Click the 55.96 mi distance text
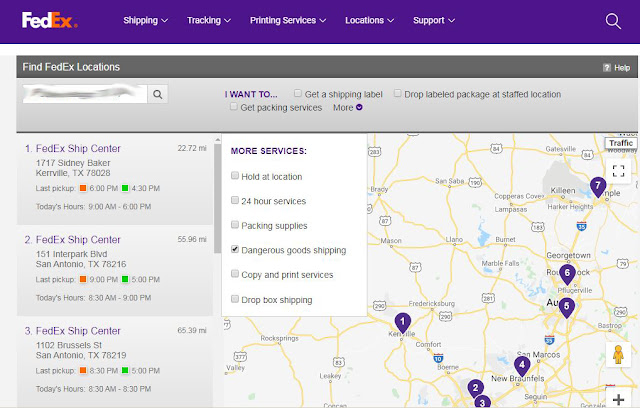The width and height of the screenshot is (640, 408). tap(192, 239)
